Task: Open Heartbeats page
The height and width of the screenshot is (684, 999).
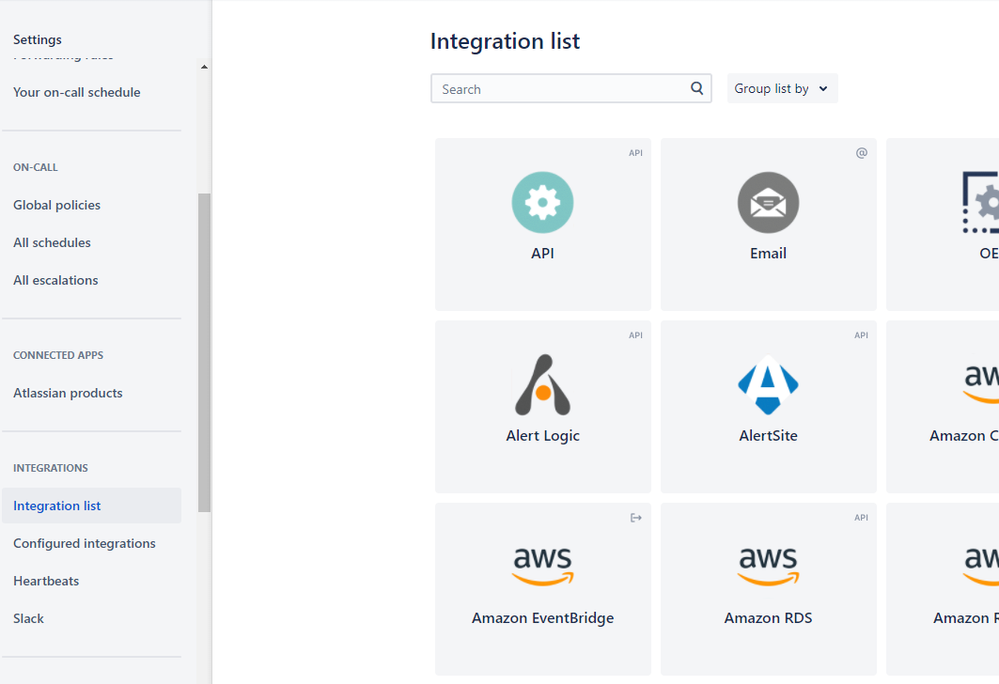Action: click(x=46, y=581)
